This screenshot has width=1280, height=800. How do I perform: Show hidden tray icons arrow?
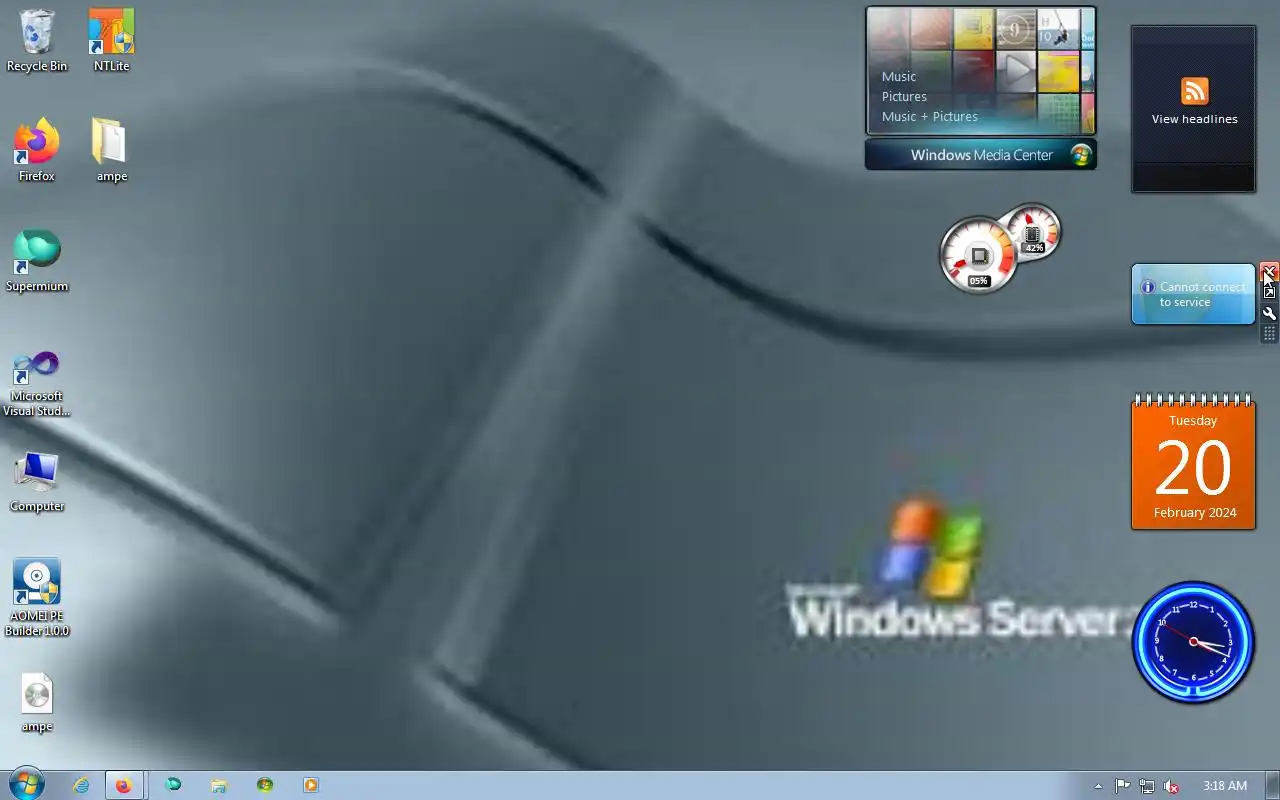point(1098,786)
